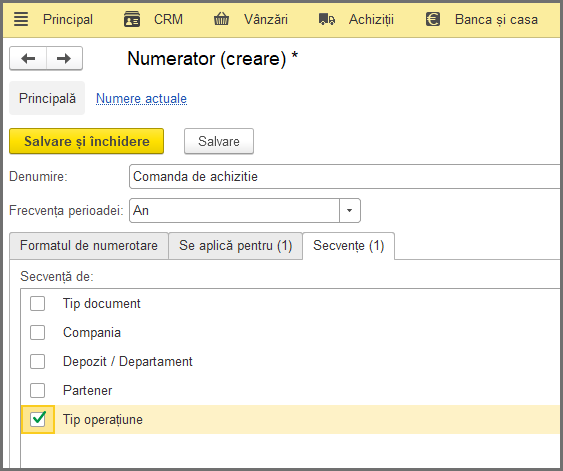Image resolution: width=563 pixels, height=471 pixels.
Task: Click the Salvare button
Action: [x=219, y=141]
